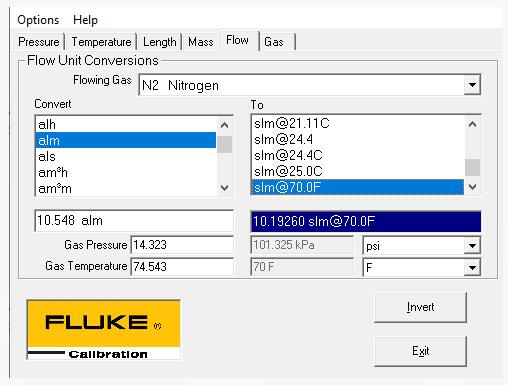This screenshot has height=385, width=508.
Task: Click the Exit button
Action: click(x=420, y=351)
